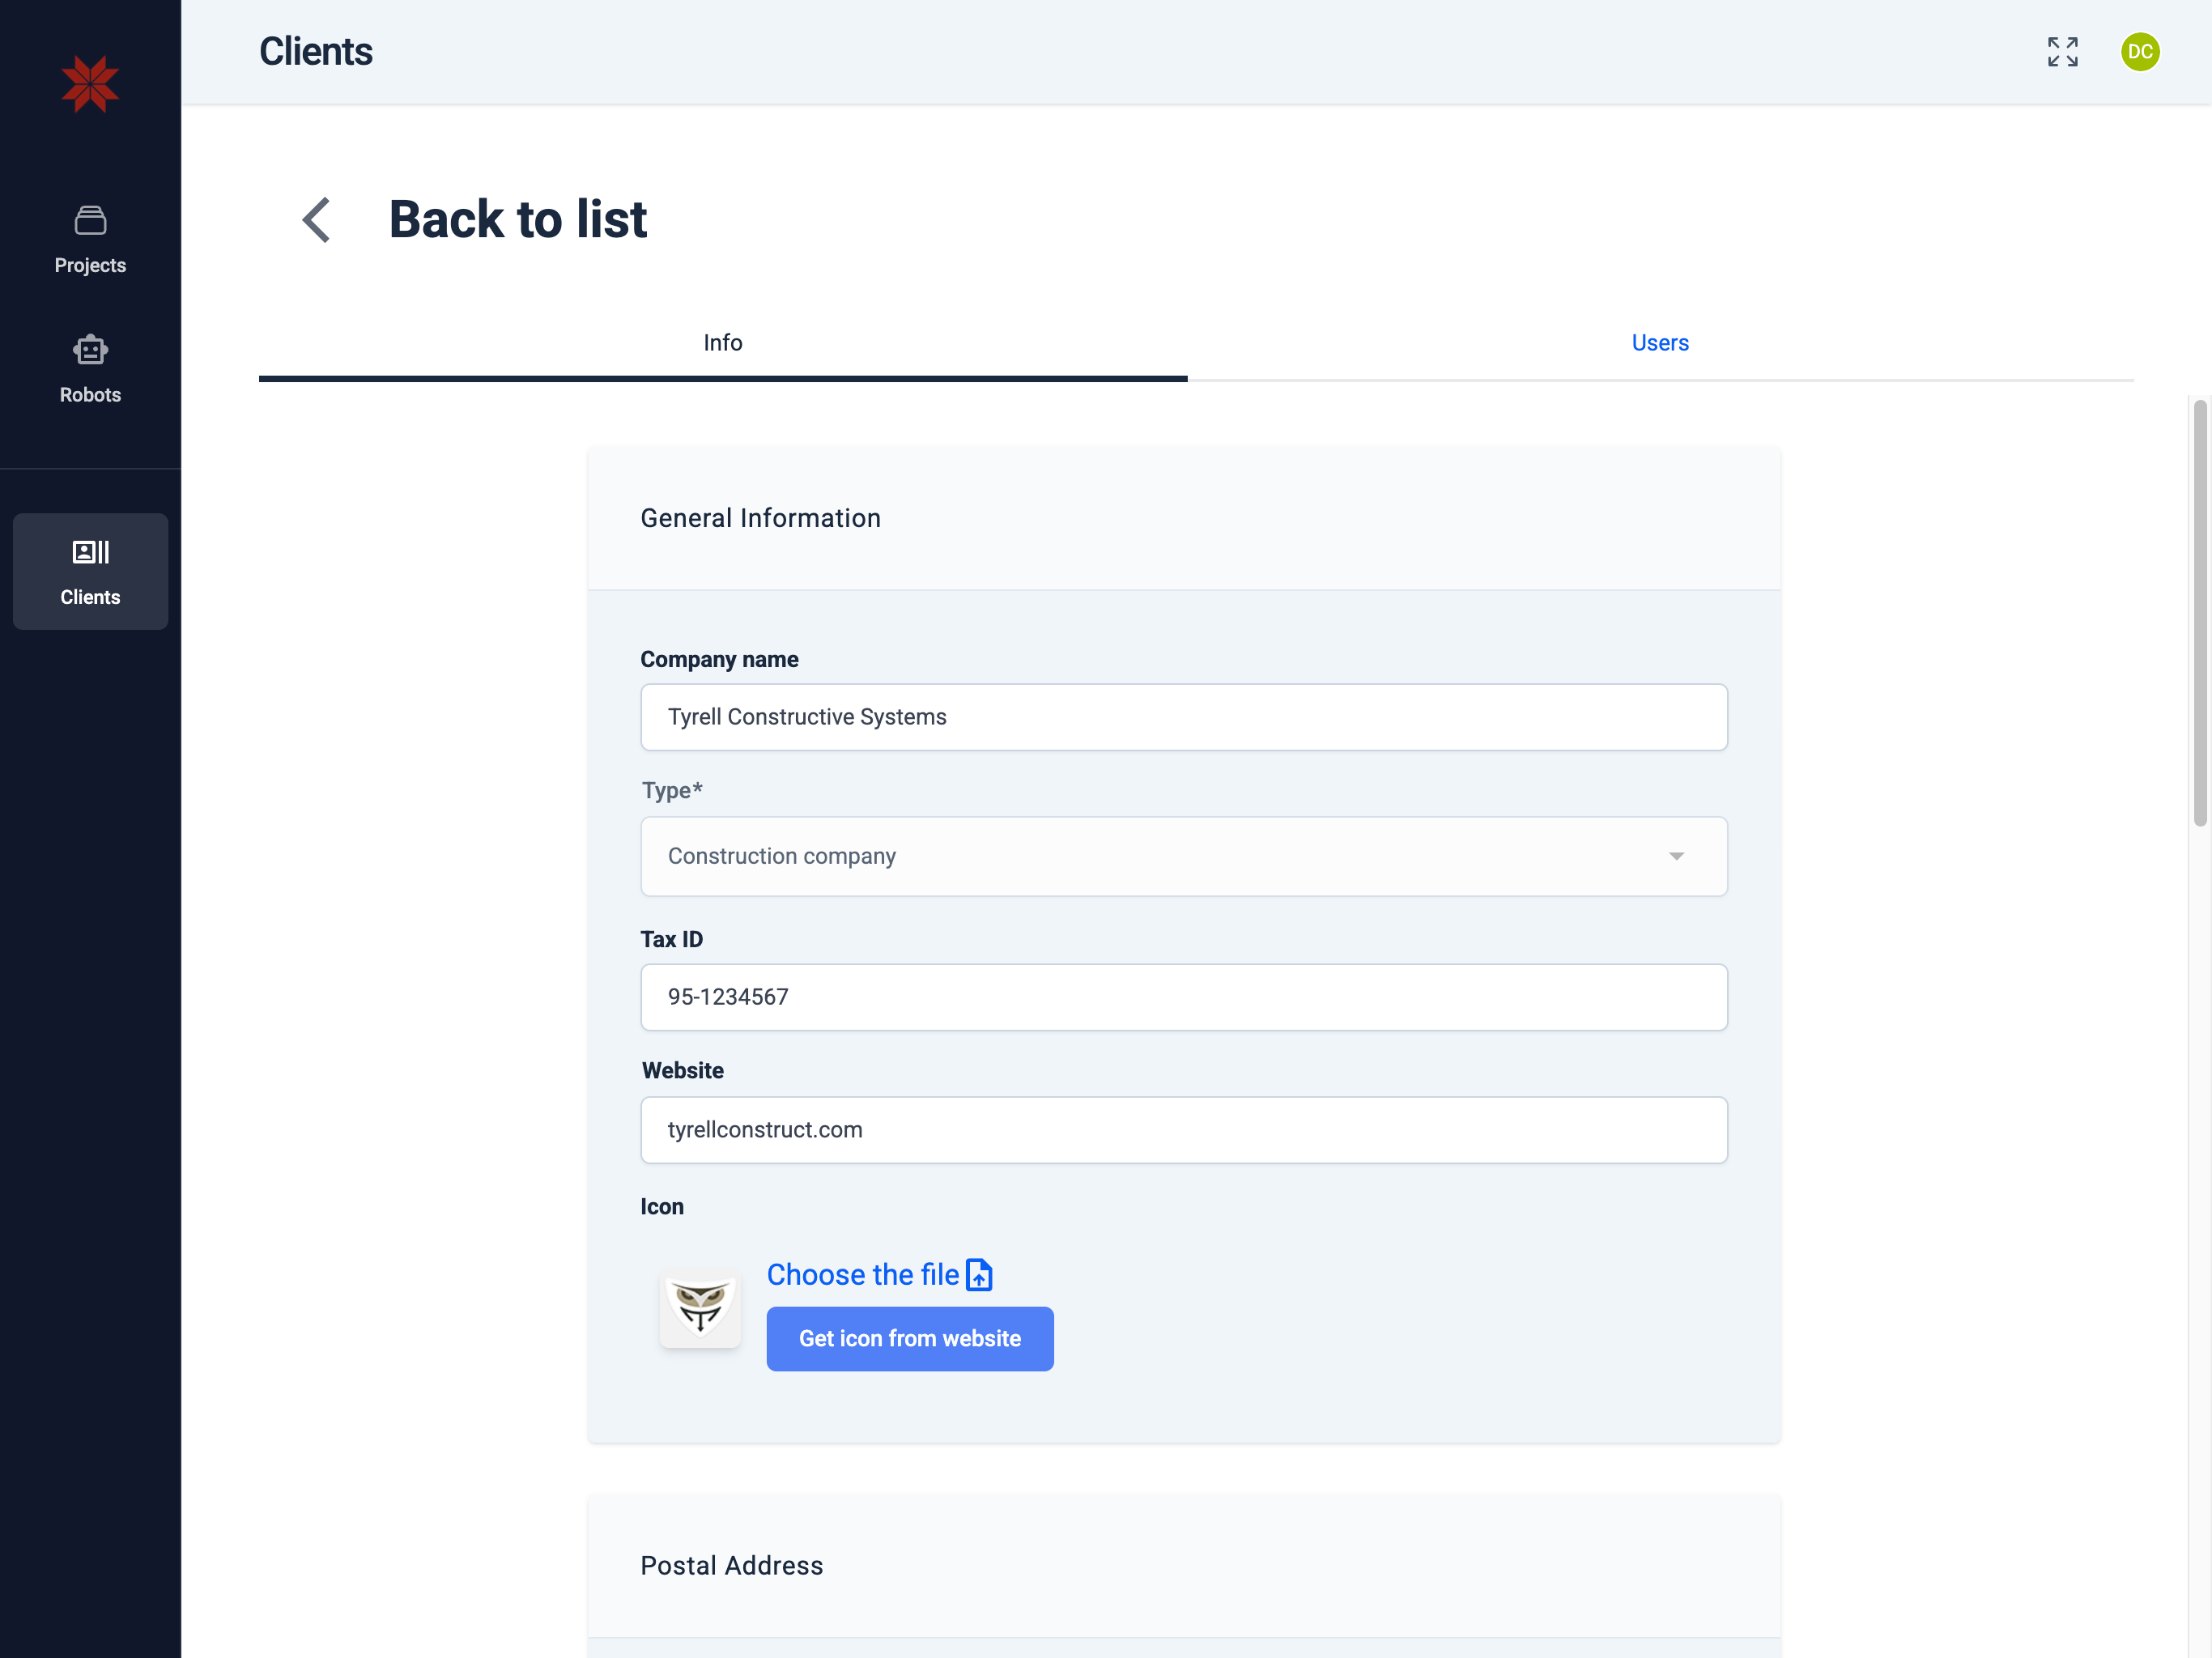Click the Back to list heading
The height and width of the screenshot is (1658, 2212).
pyautogui.click(x=517, y=219)
